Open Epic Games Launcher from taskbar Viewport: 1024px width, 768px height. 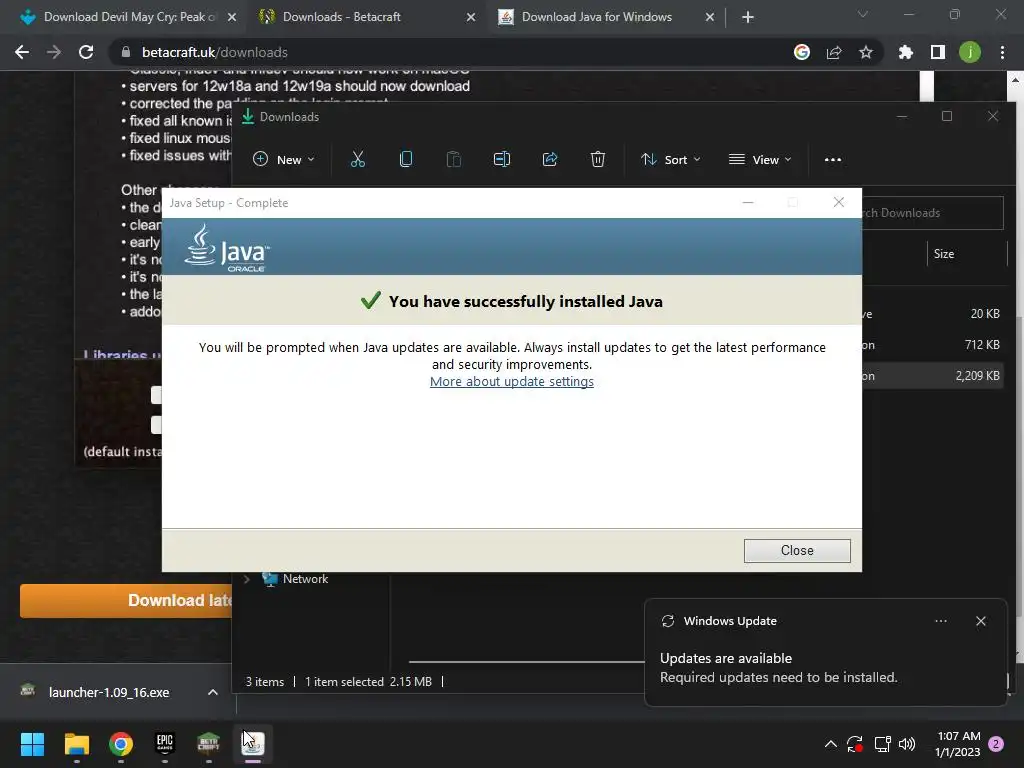coord(165,744)
